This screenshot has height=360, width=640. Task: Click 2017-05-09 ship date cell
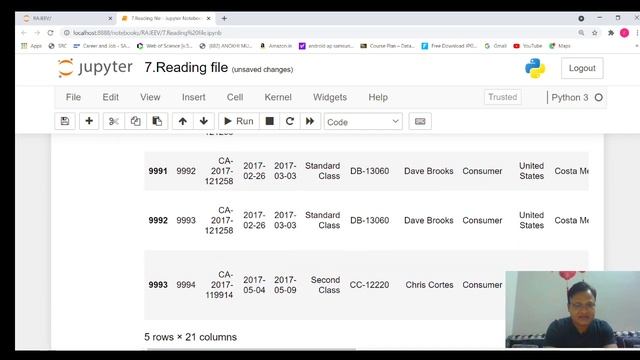[x=285, y=285]
